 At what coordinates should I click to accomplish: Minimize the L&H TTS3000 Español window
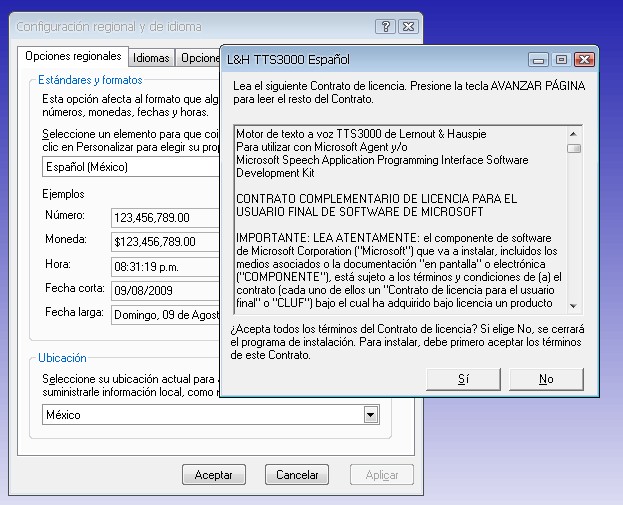pos(538,60)
